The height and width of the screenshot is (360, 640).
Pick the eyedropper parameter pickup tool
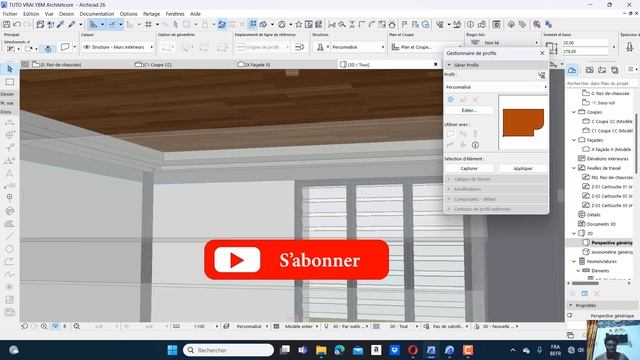[x=60, y=24]
